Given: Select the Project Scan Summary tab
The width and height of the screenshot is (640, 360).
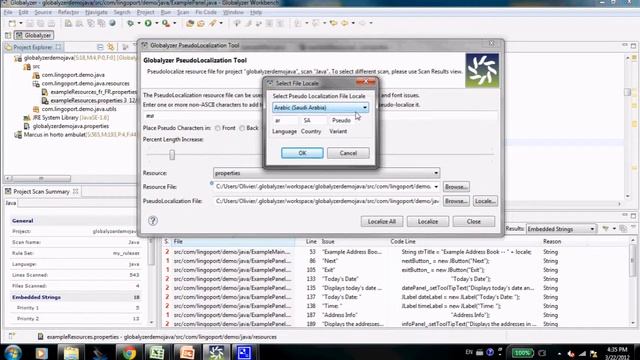Looking at the screenshot, I should point(41,191).
